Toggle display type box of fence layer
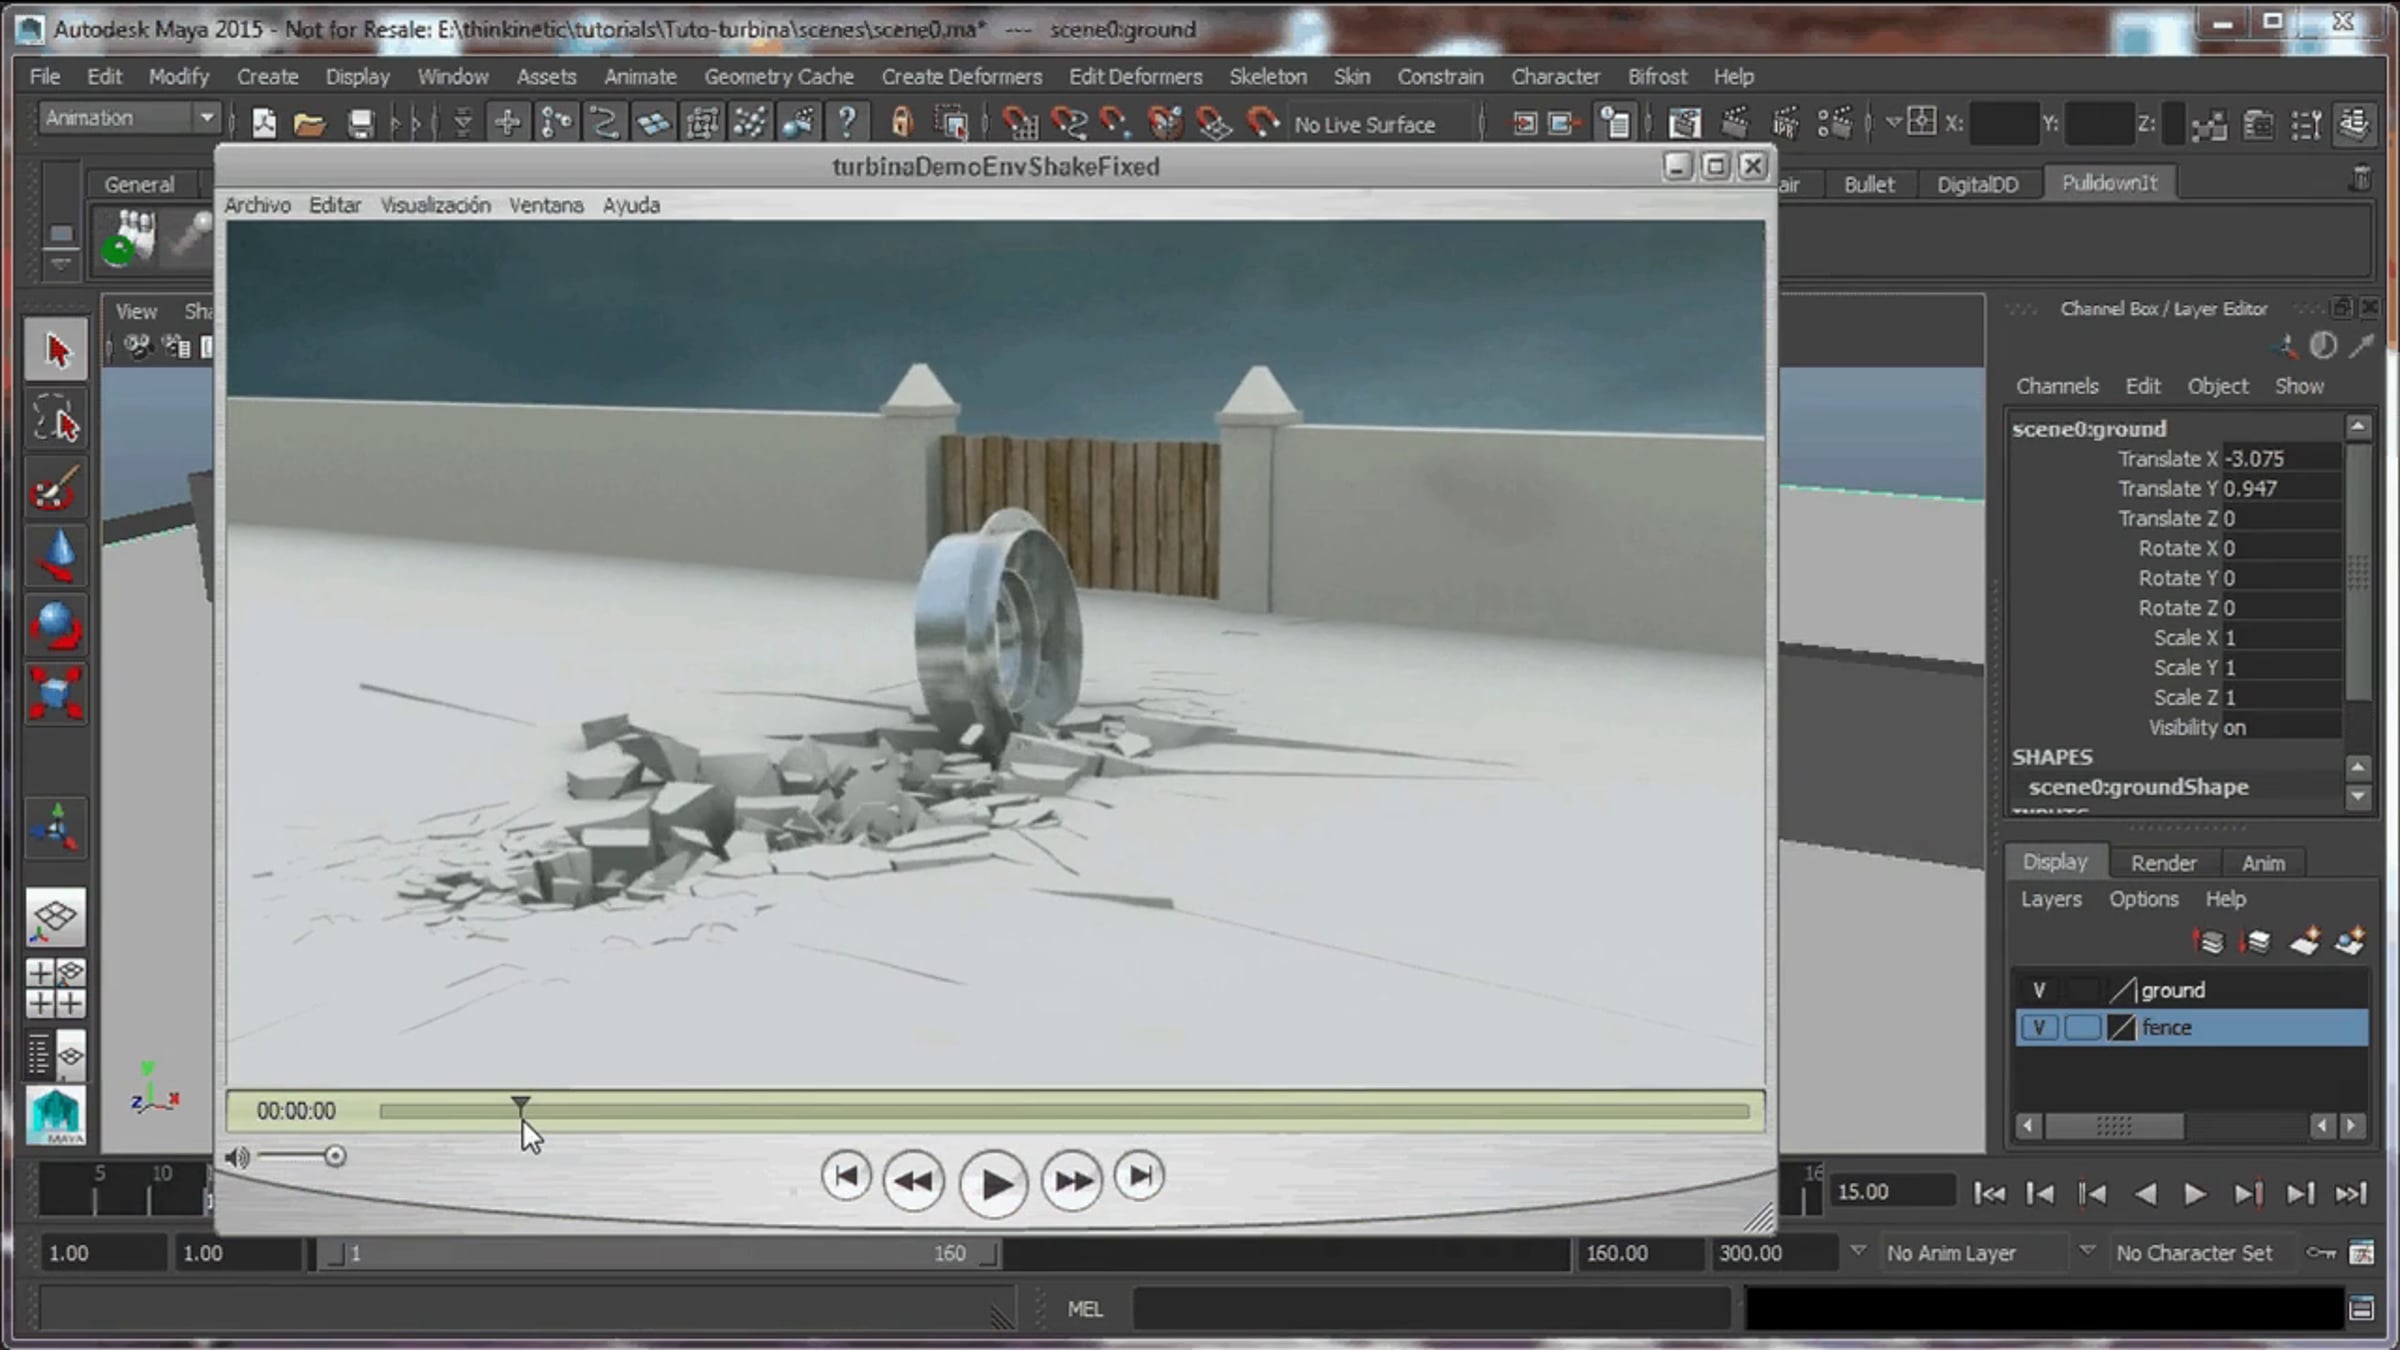The width and height of the screenshot is (2400, 1350). coord(2082,1027)
